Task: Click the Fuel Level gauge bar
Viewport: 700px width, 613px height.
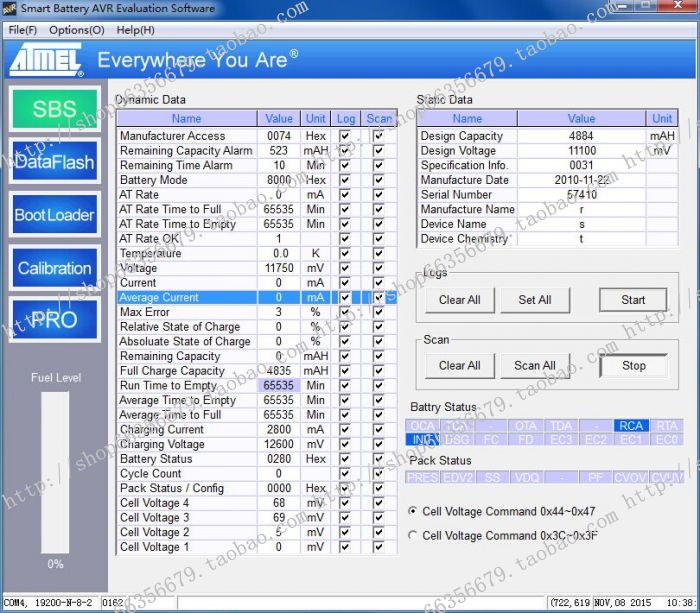Action: click(55, 472)
